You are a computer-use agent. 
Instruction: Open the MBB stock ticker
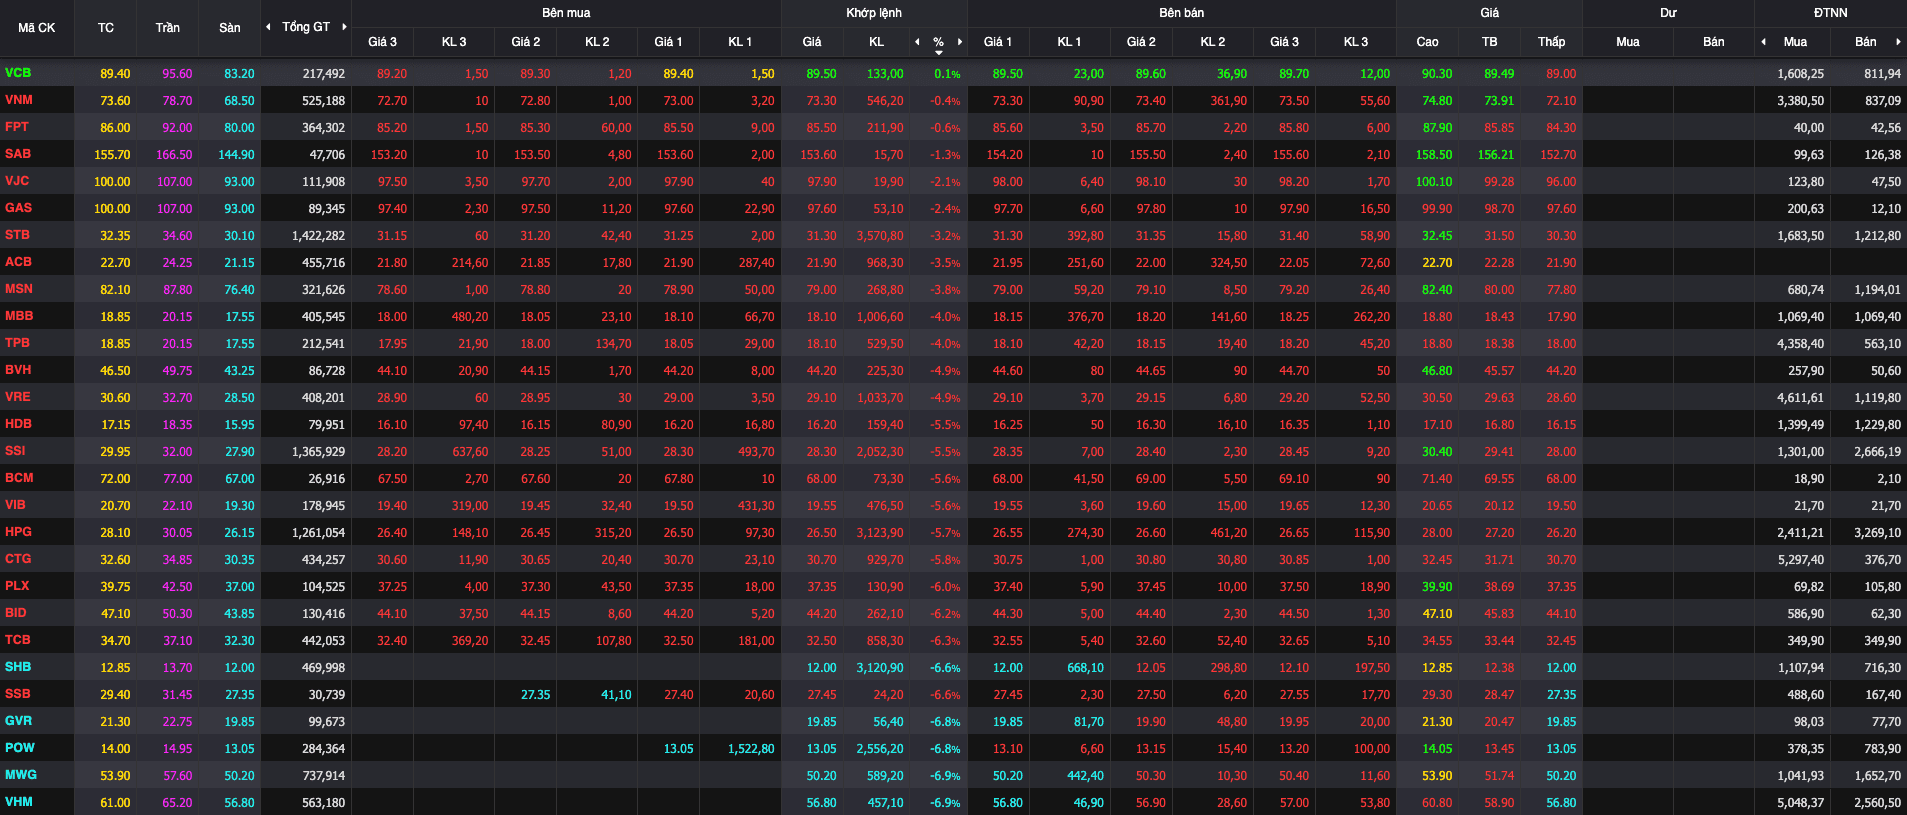[19, 316]
